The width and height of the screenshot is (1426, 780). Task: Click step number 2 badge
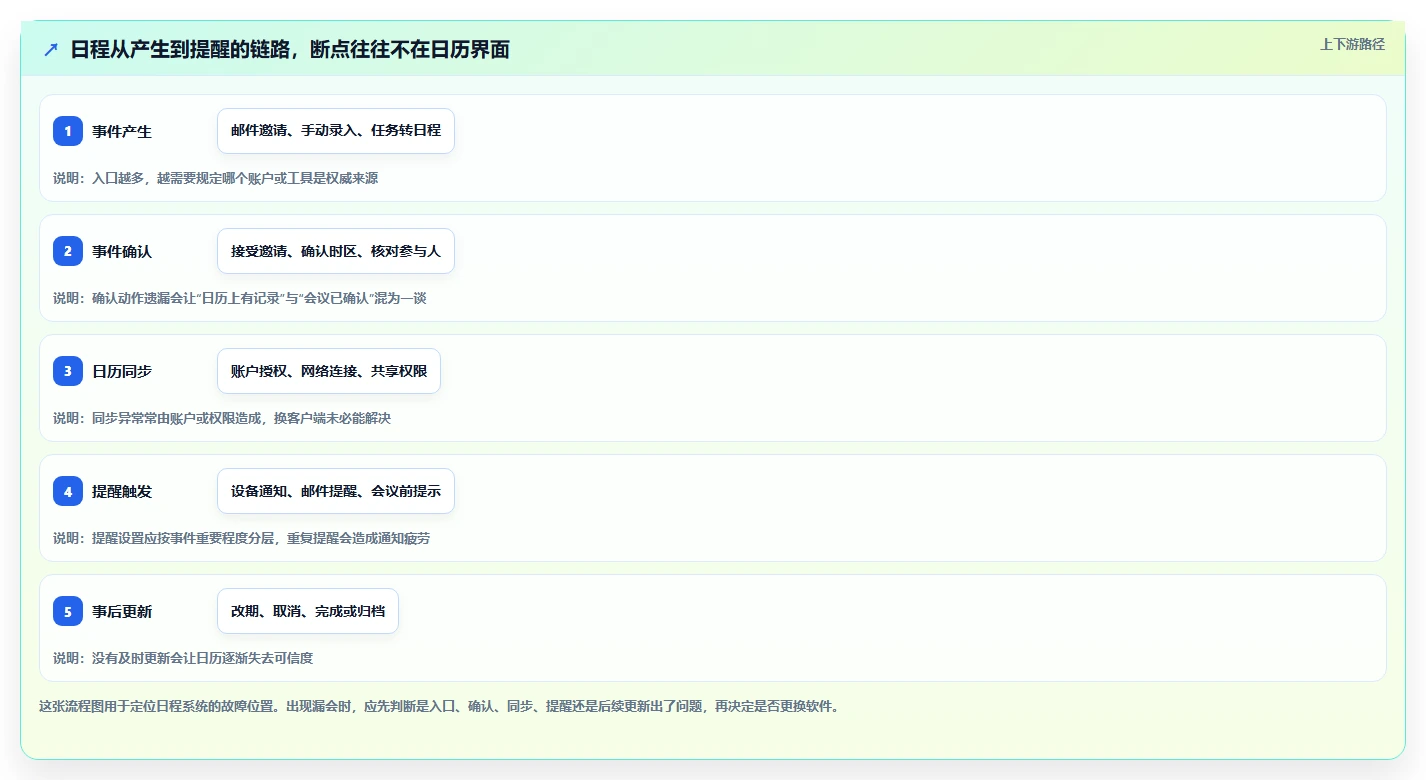click(x=68, y=251)
